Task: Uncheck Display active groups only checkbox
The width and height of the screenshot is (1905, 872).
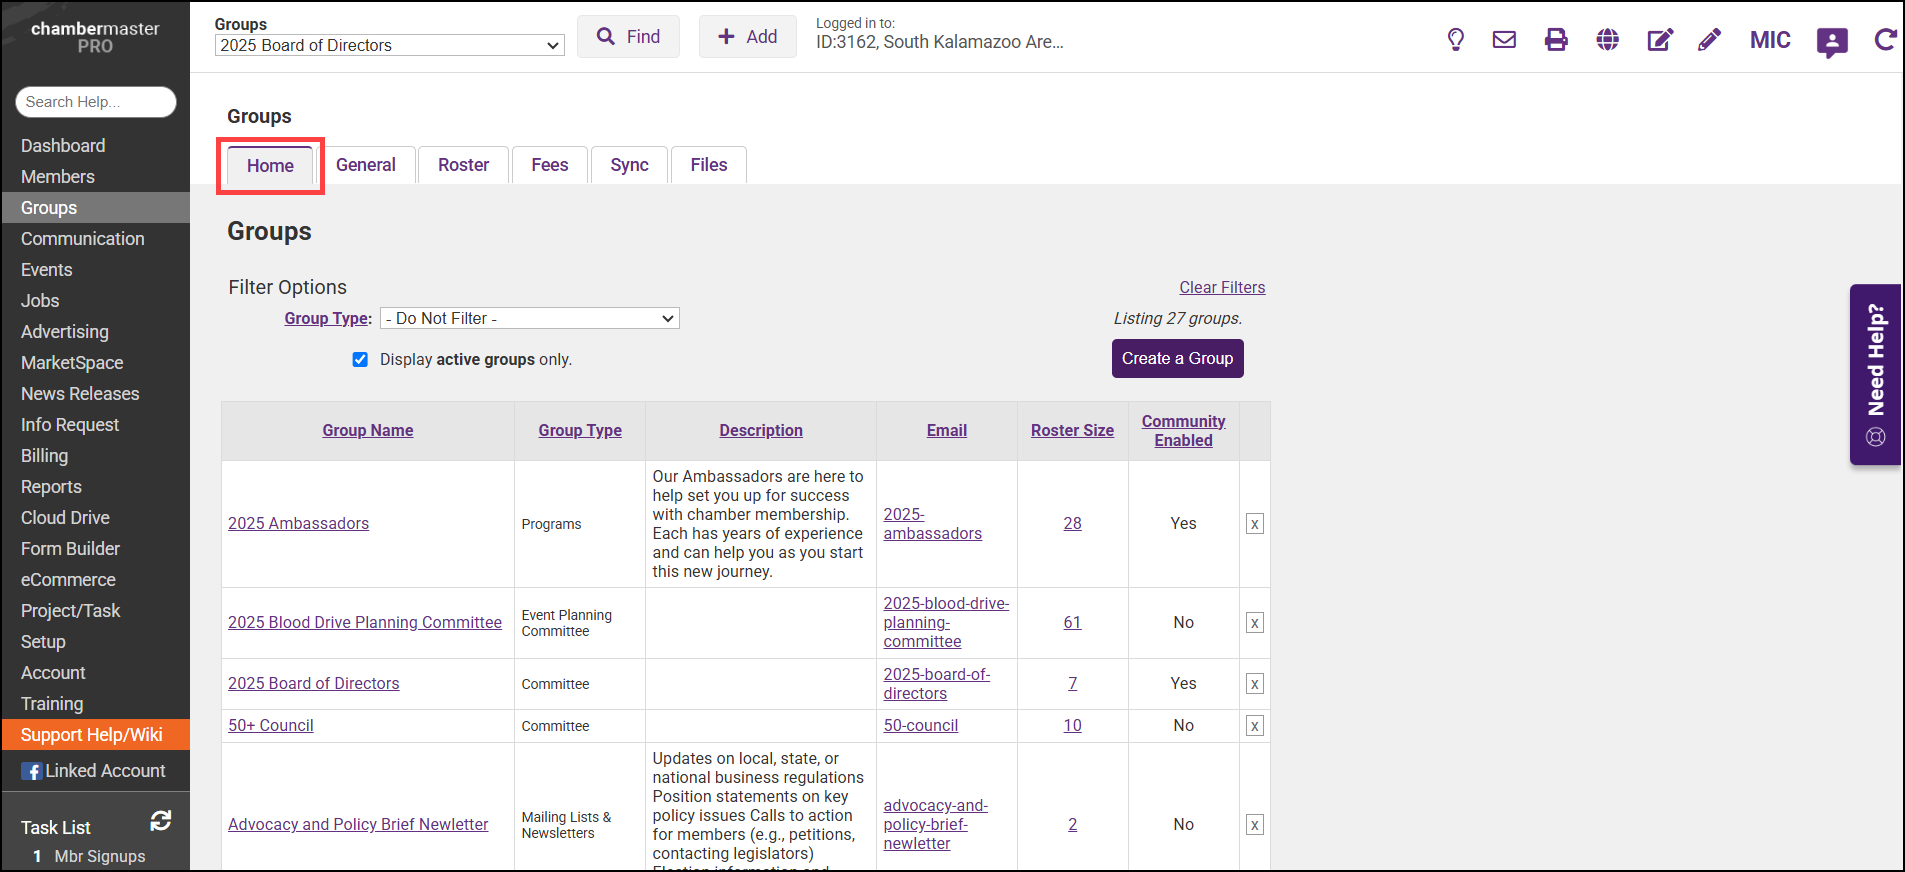Action: (360, 360)
